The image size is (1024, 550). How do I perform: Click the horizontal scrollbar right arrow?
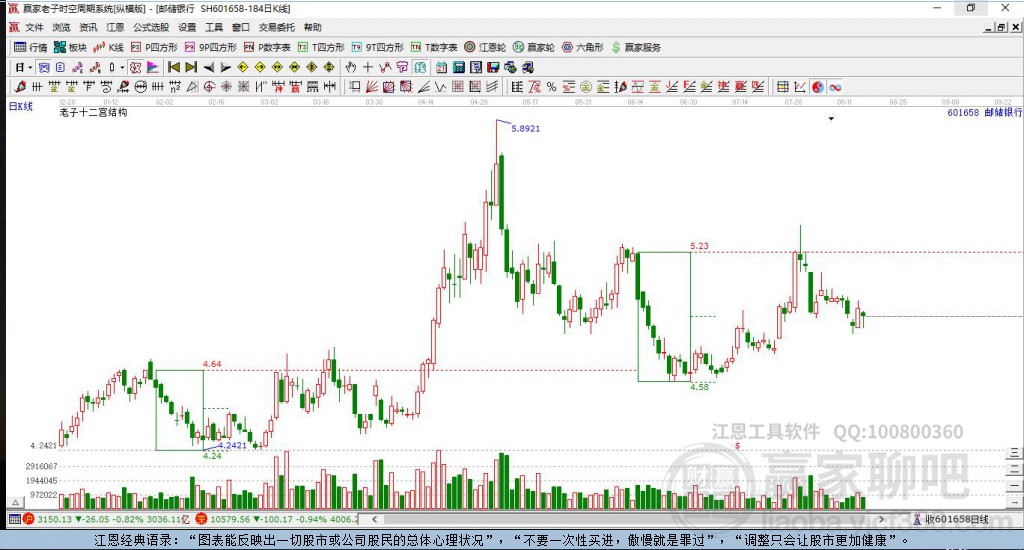click(x=881, y=519)
